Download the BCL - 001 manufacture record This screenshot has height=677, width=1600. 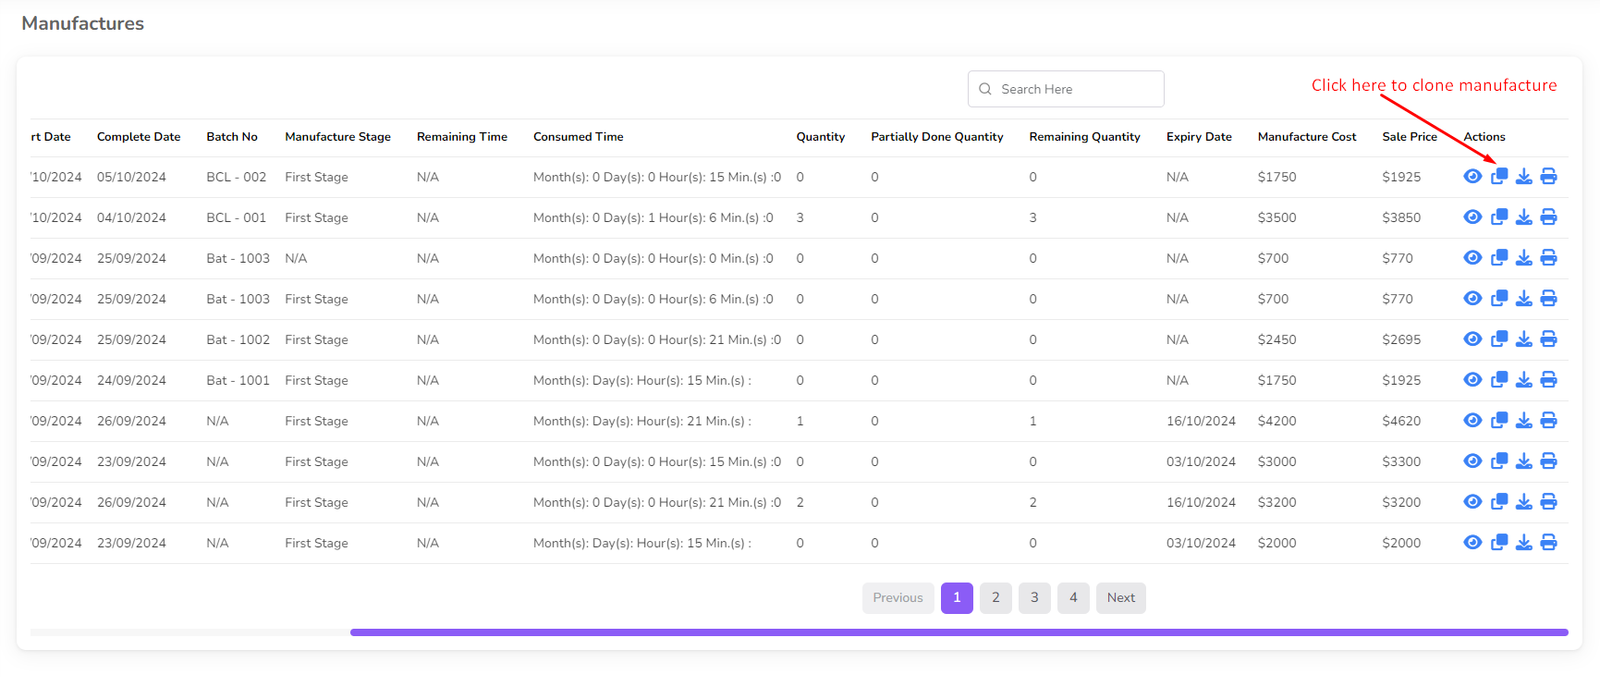(x=1523, y=217)
